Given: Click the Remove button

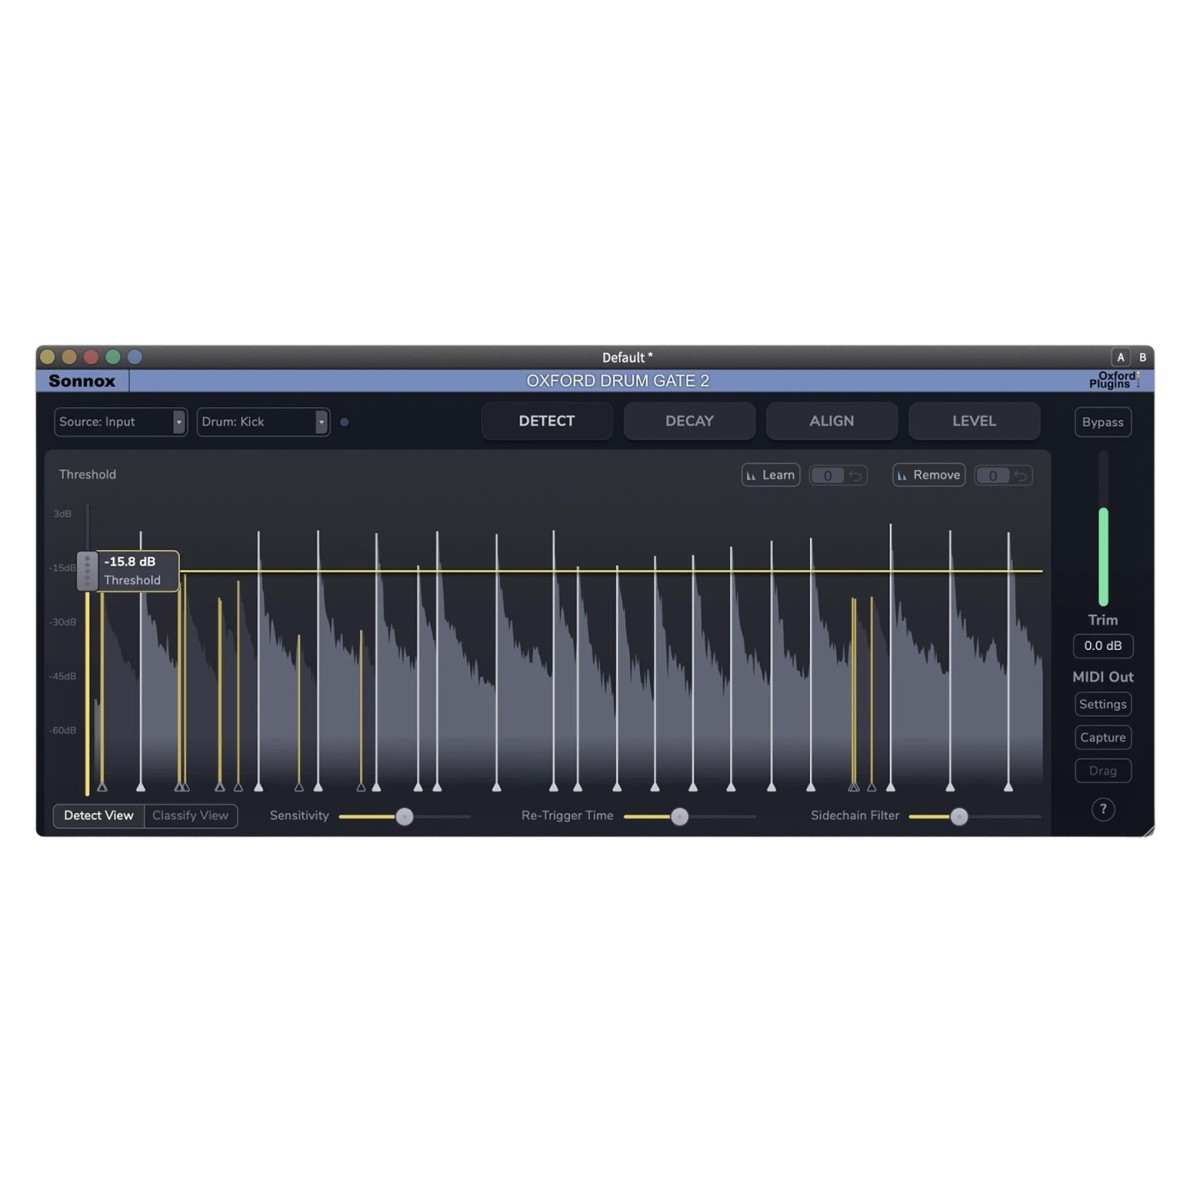Looking at the screenshot, I should point(929,475).
